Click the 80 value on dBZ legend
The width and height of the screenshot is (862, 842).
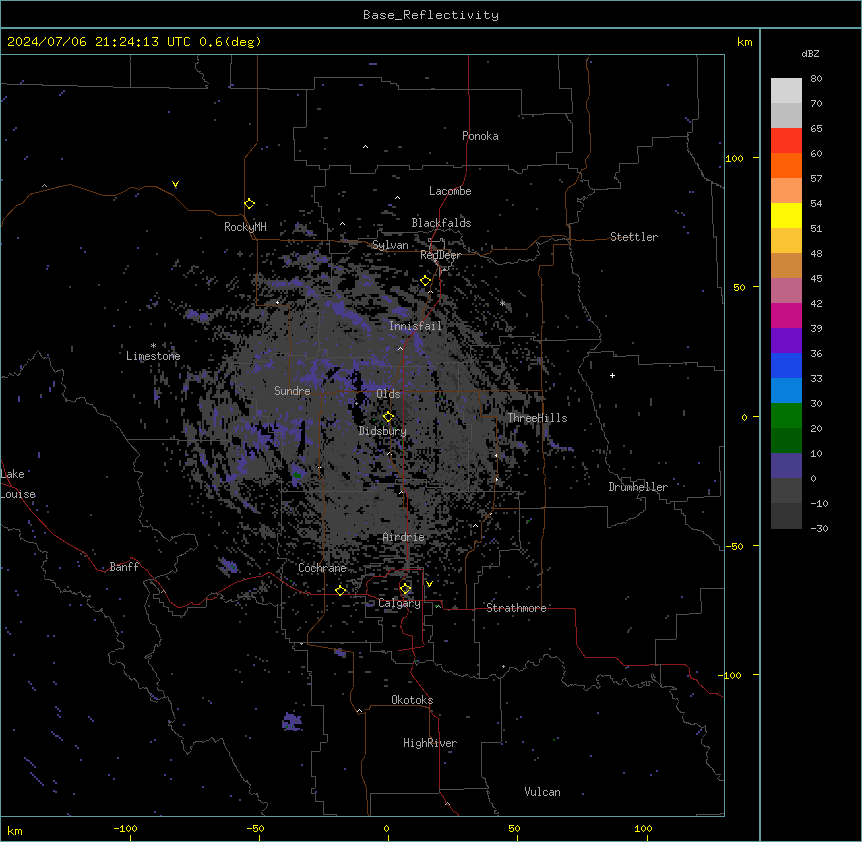point(816,79)
